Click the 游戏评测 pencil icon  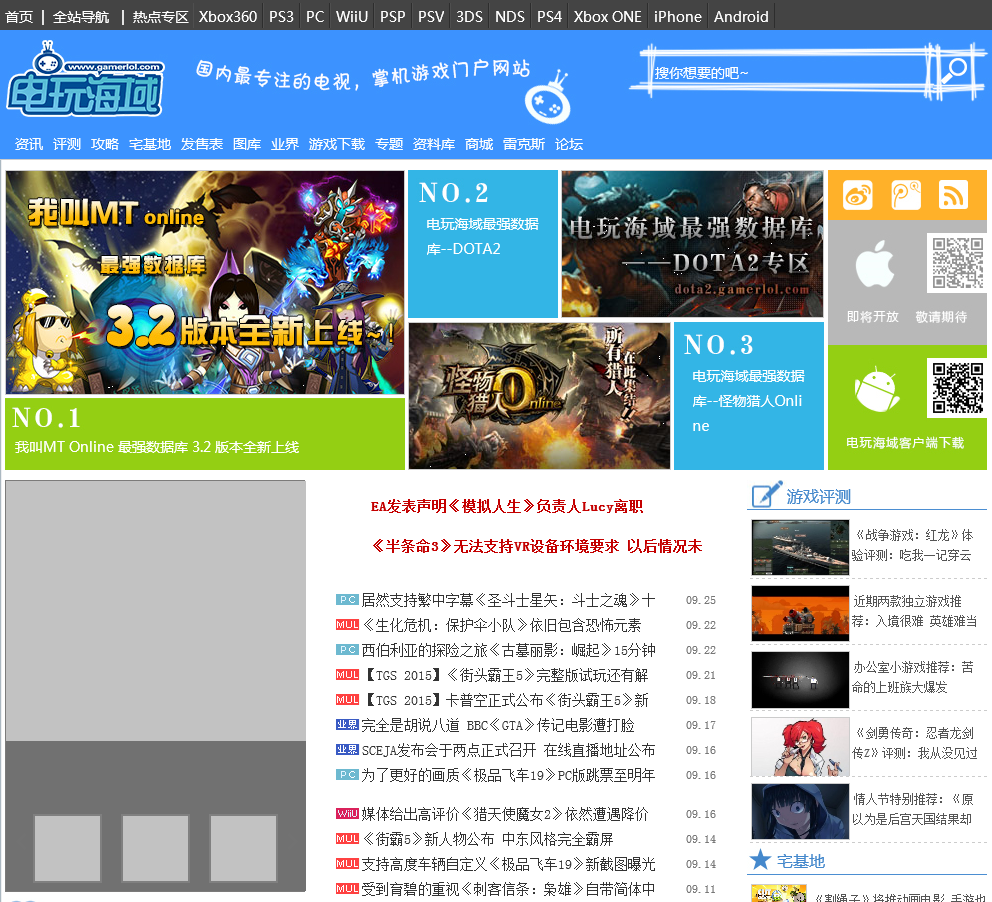tap(766, 494)
